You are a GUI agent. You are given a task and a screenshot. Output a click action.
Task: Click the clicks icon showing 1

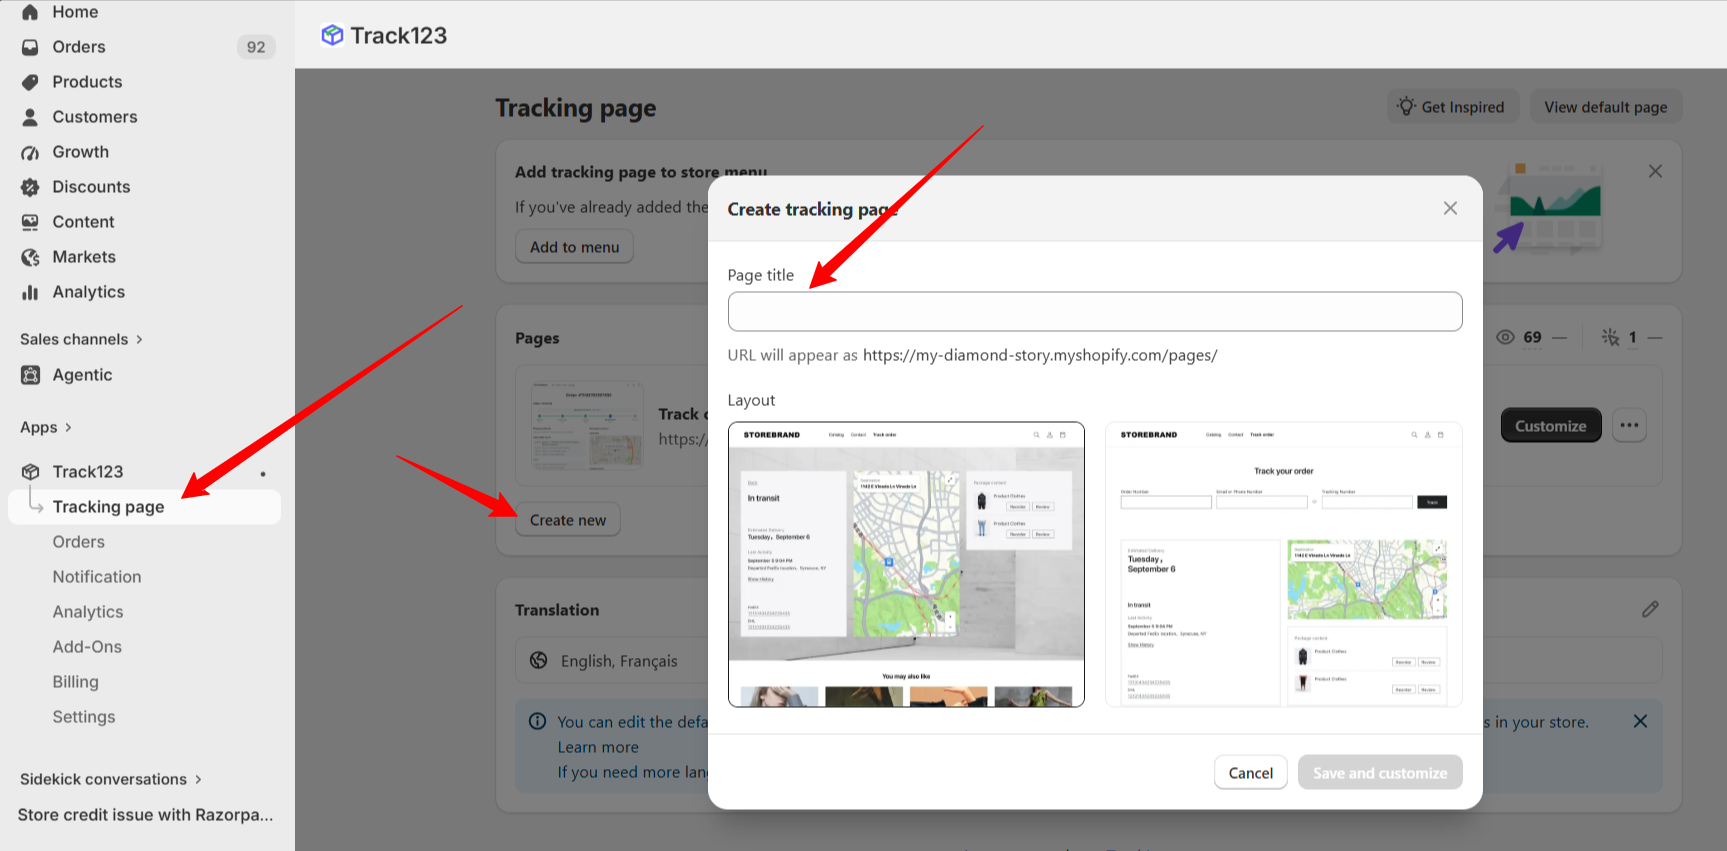click(1610, 337)
